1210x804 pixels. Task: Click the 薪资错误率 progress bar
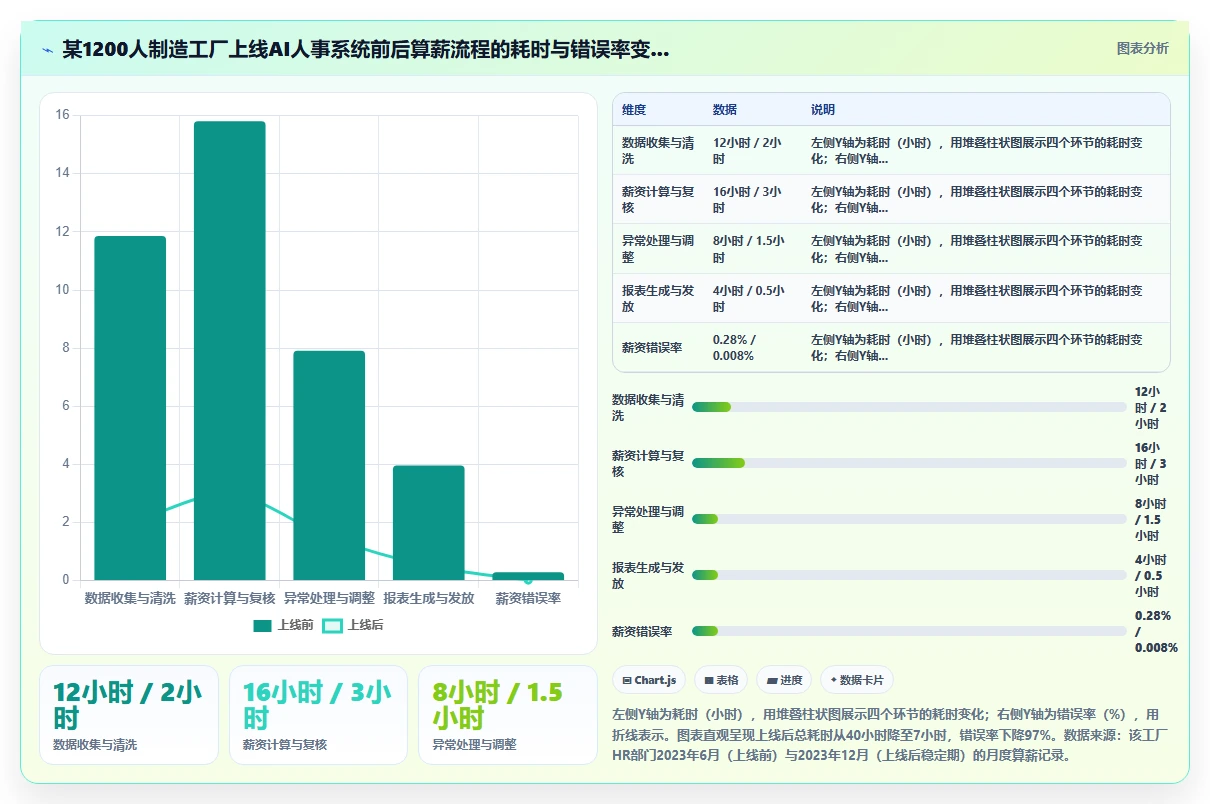click(909, 631)
